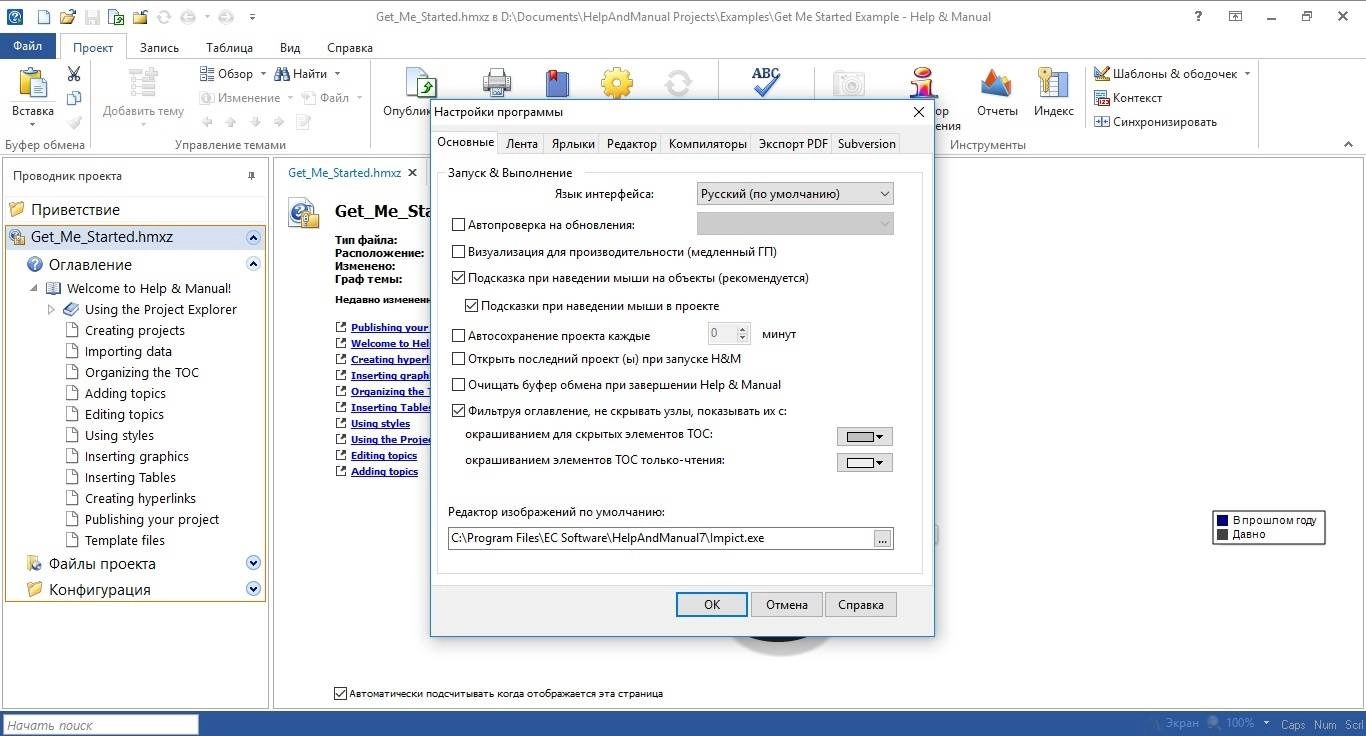Switch to Лента tab in settings dialog
This screenshot has height=736, width=1366.
coord(522,144)
